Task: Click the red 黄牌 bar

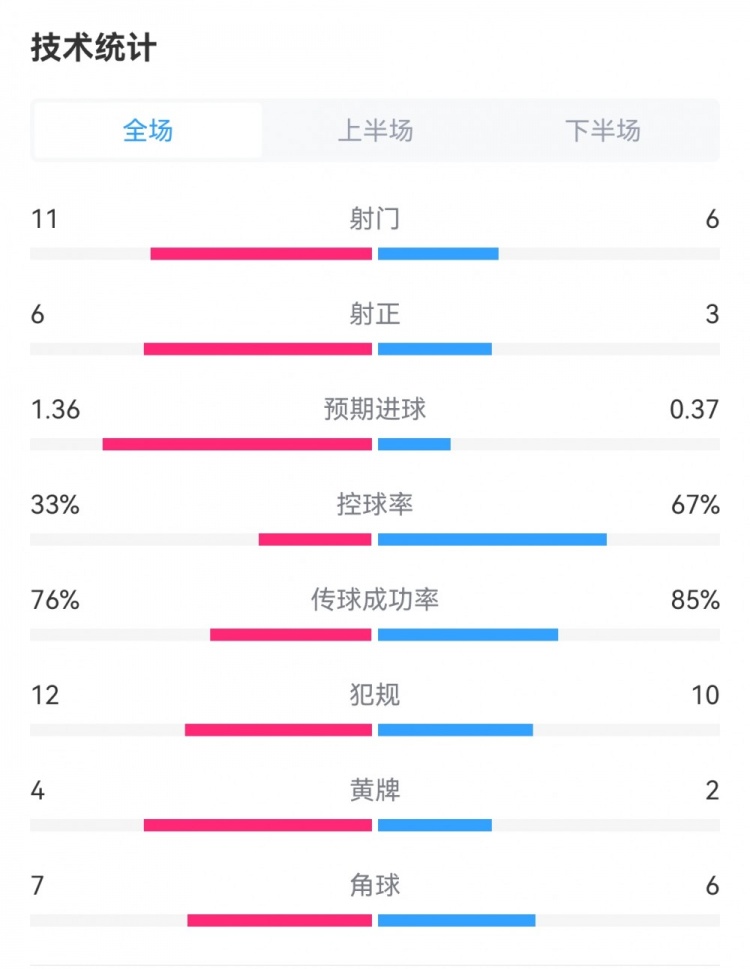Action: (258, 825)
